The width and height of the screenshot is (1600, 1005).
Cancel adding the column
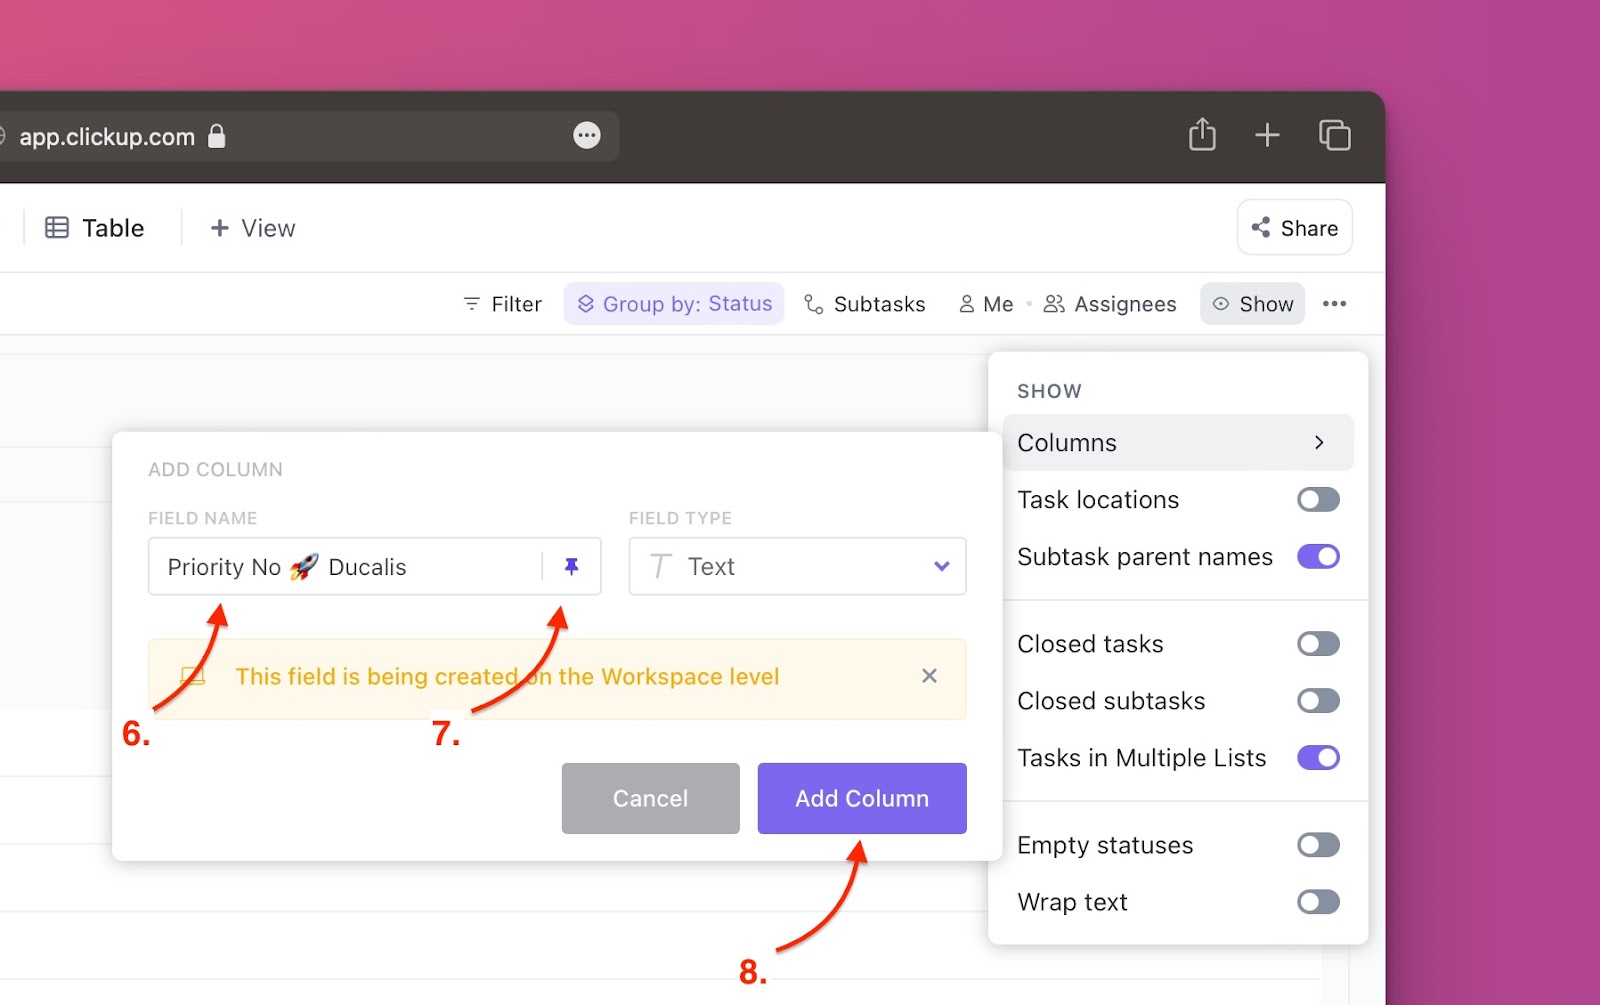click(x=650, y=798)
